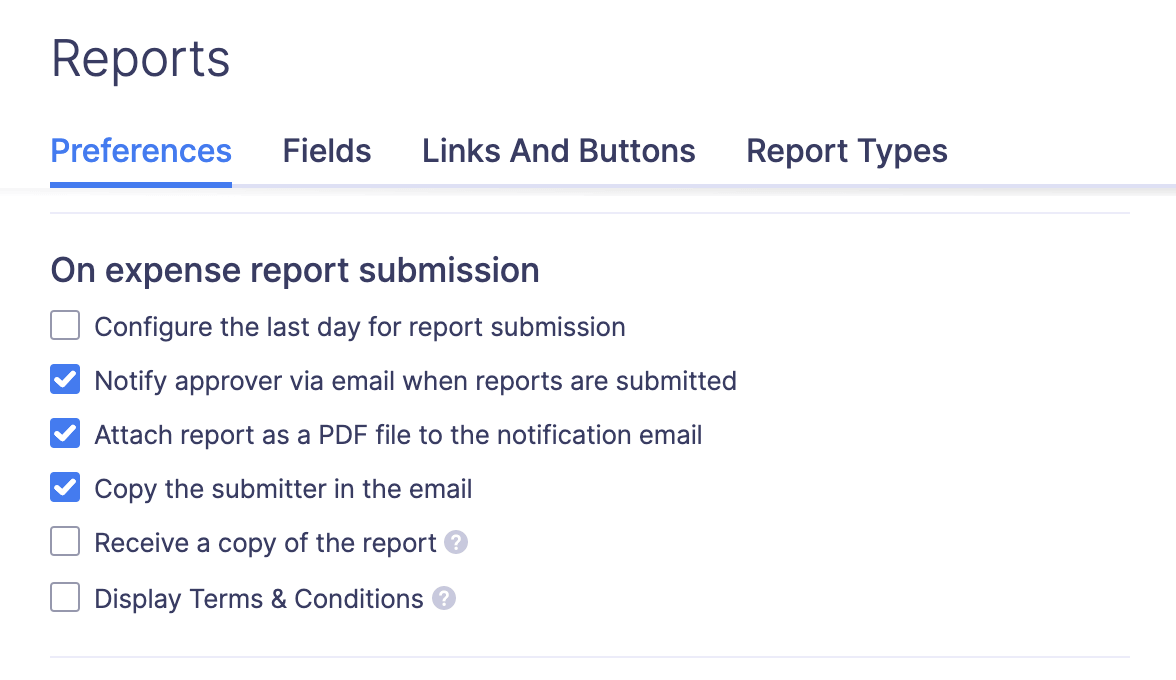This screenshot has width=1176, height=680.
Task: Disable the Copy the submitter in the email checkbox
Action: point(65,489)
